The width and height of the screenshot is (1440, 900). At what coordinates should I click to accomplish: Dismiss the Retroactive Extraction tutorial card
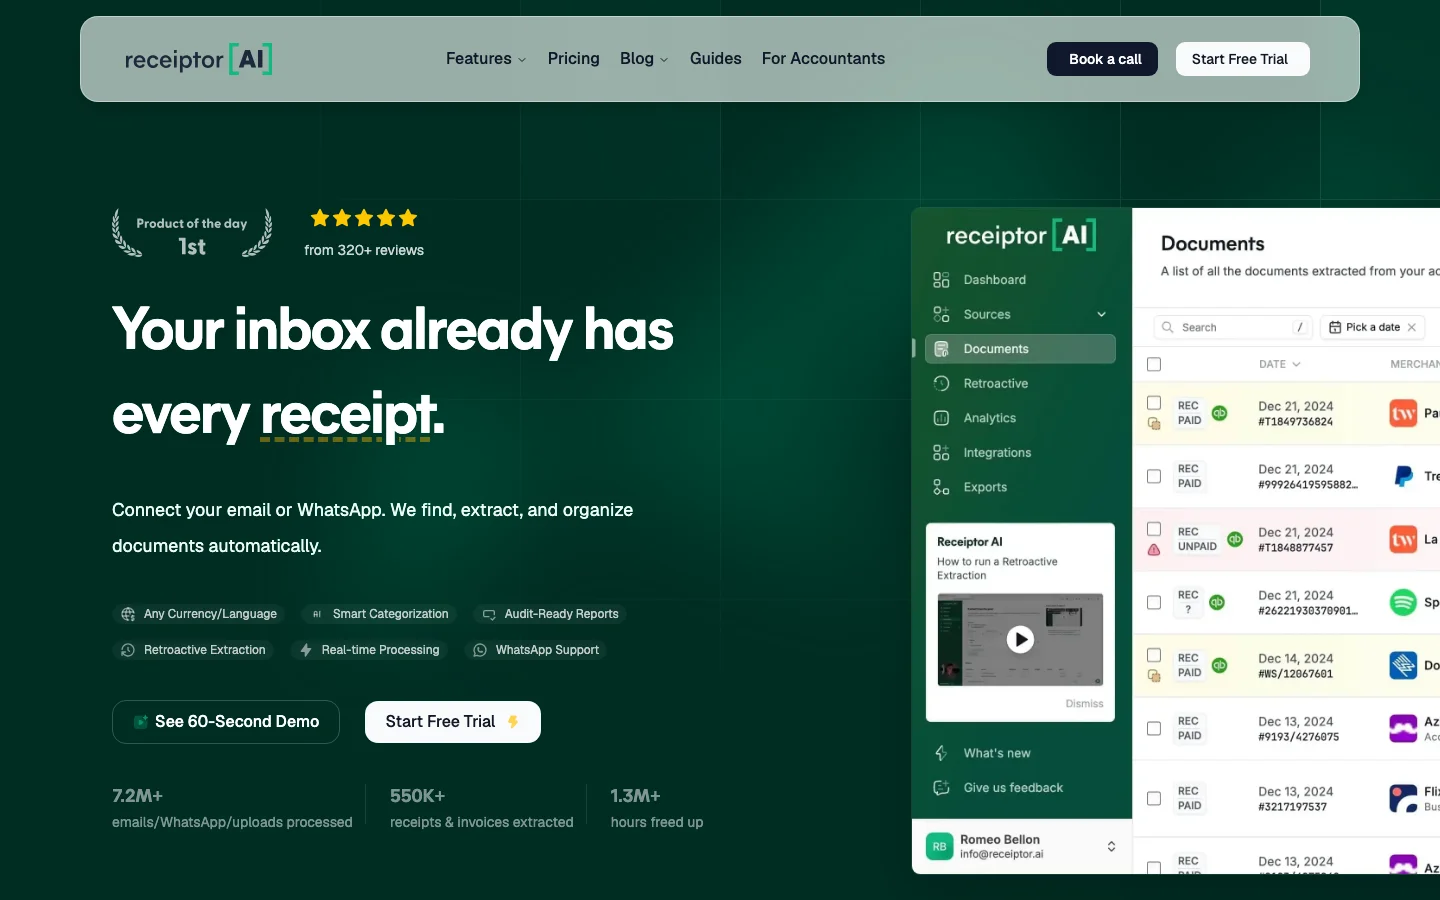tap(1084, 704)
